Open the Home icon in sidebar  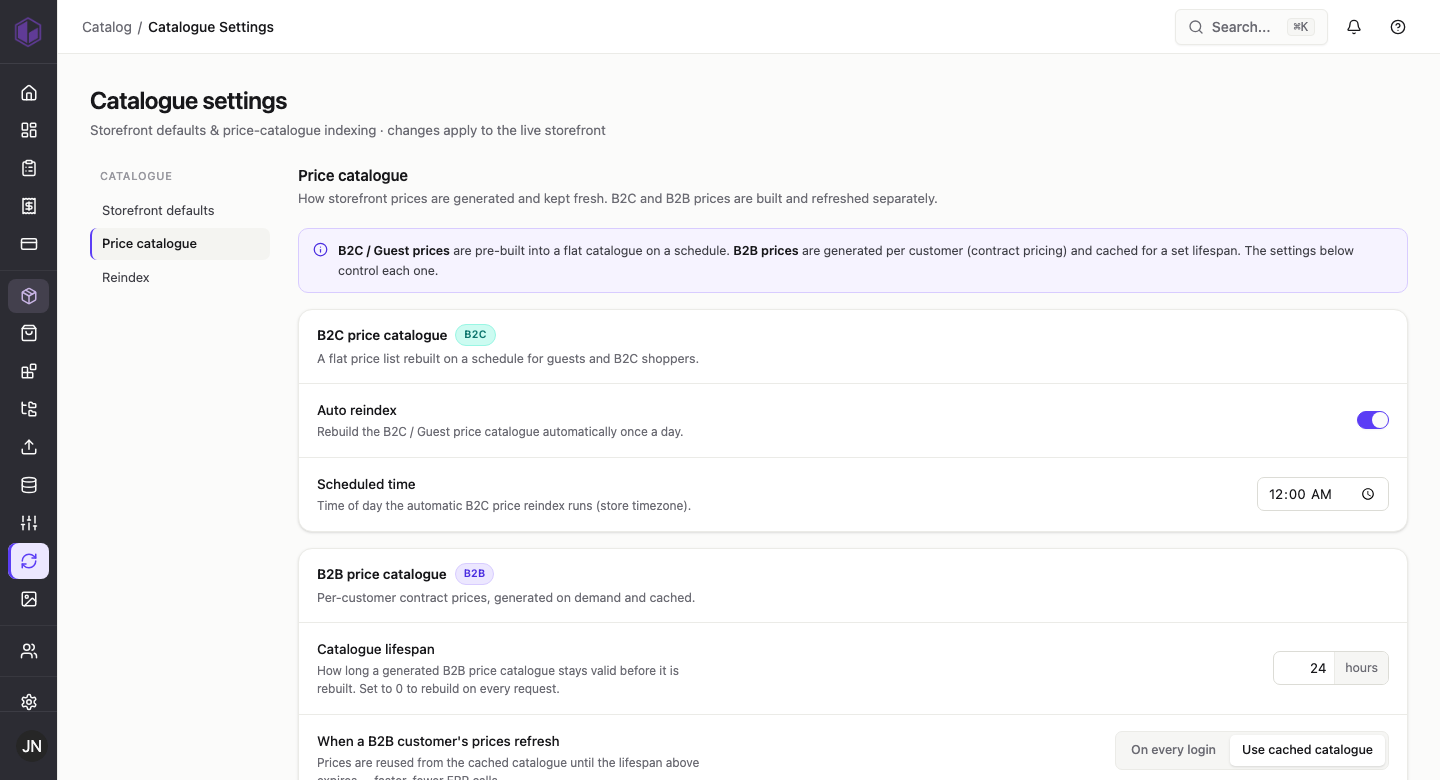coord(29,93)
